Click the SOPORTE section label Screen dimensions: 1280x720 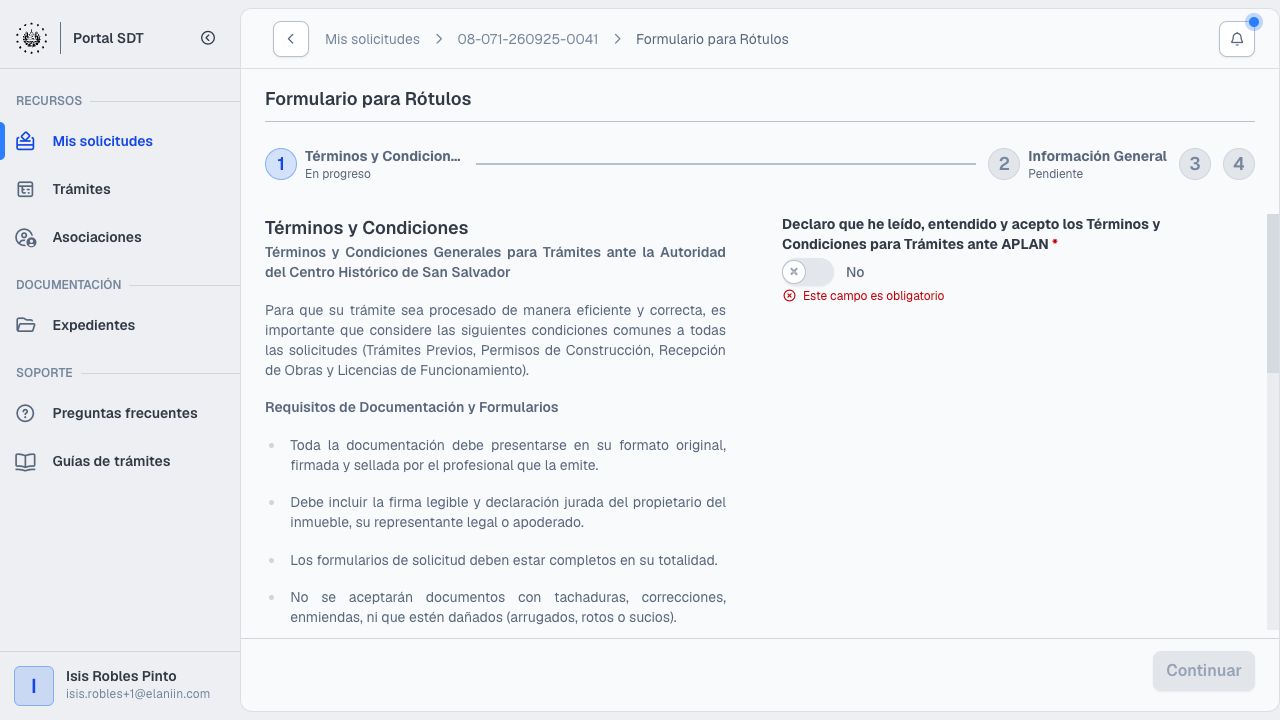[x=44, y=373]
